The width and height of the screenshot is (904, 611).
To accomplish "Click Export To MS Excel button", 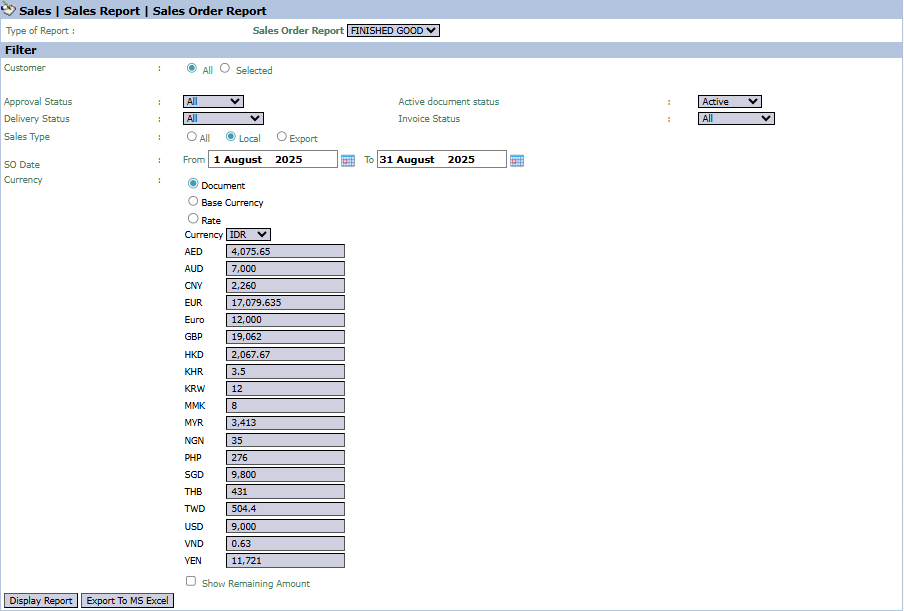I will (x=127, y=601).
